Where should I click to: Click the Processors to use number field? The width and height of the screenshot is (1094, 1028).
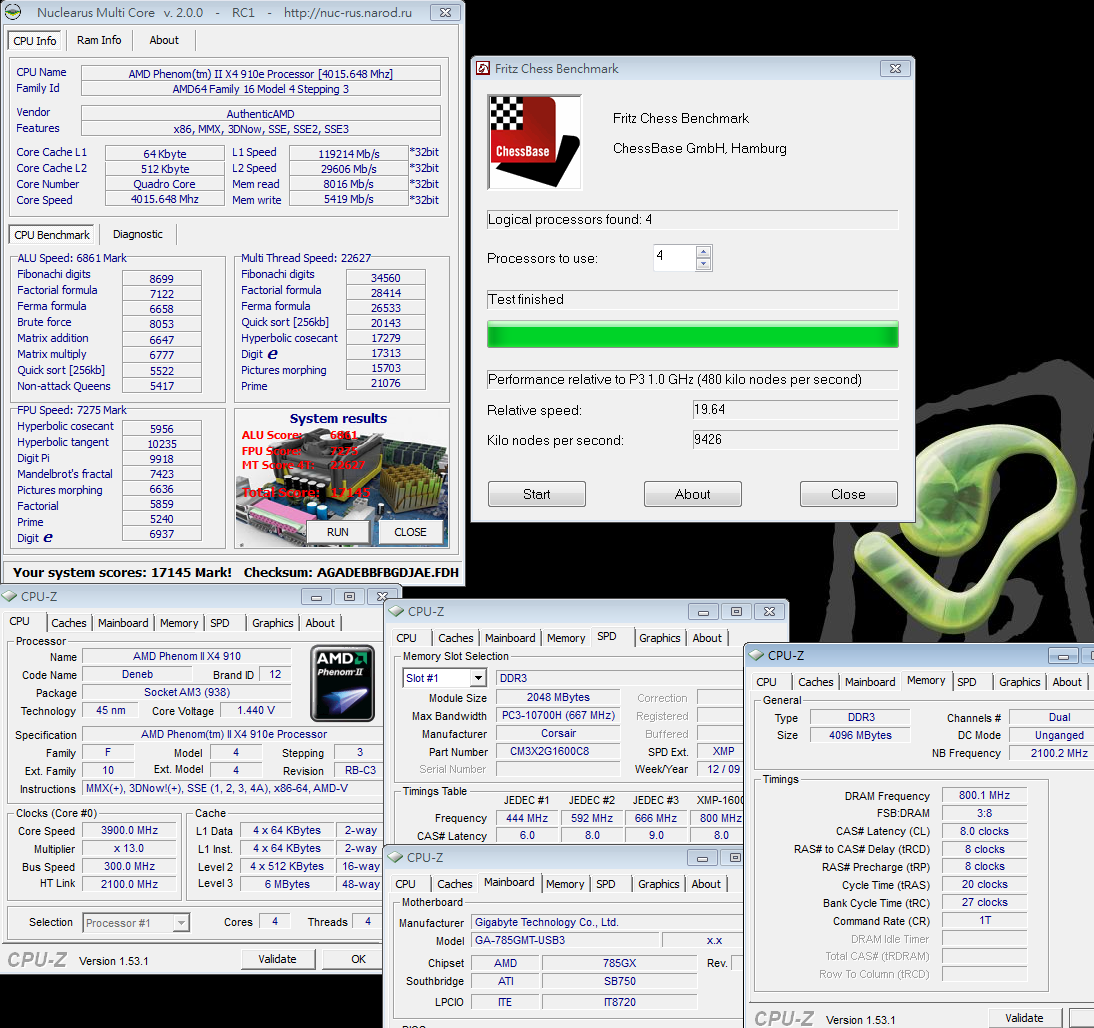(674, 258)
